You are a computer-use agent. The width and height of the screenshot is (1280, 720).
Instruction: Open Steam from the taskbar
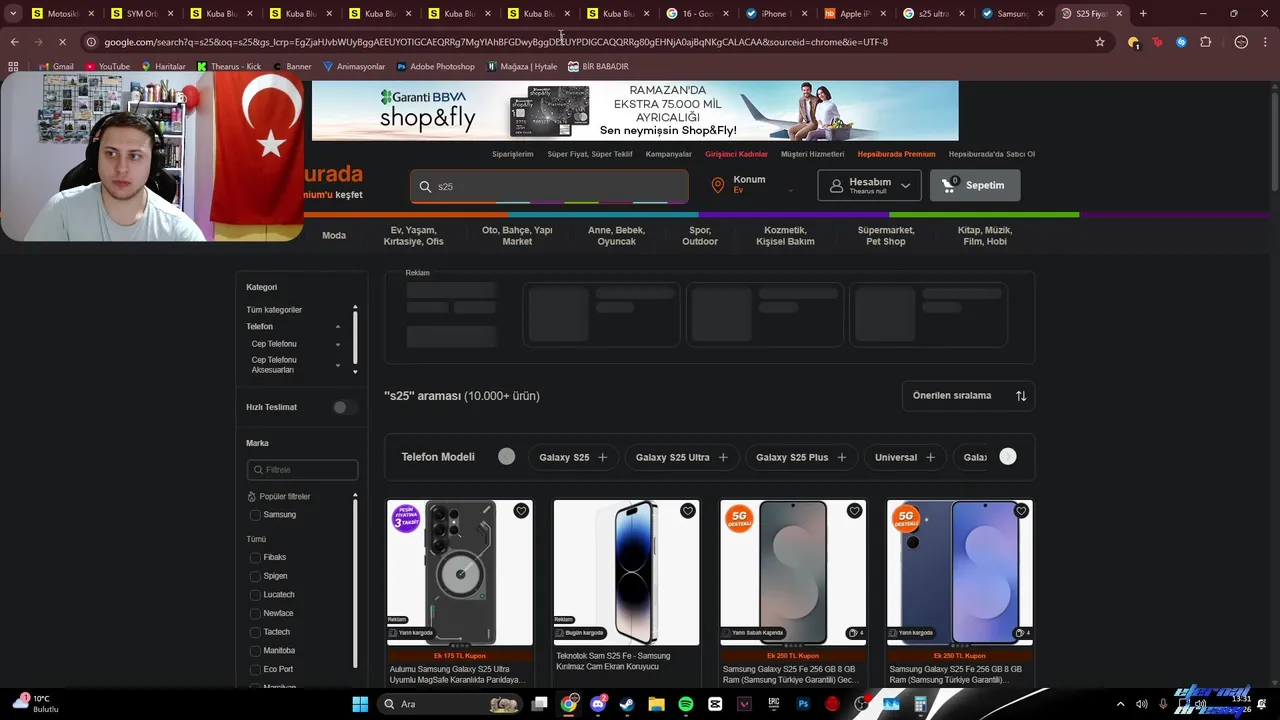(x=627, y=704)
